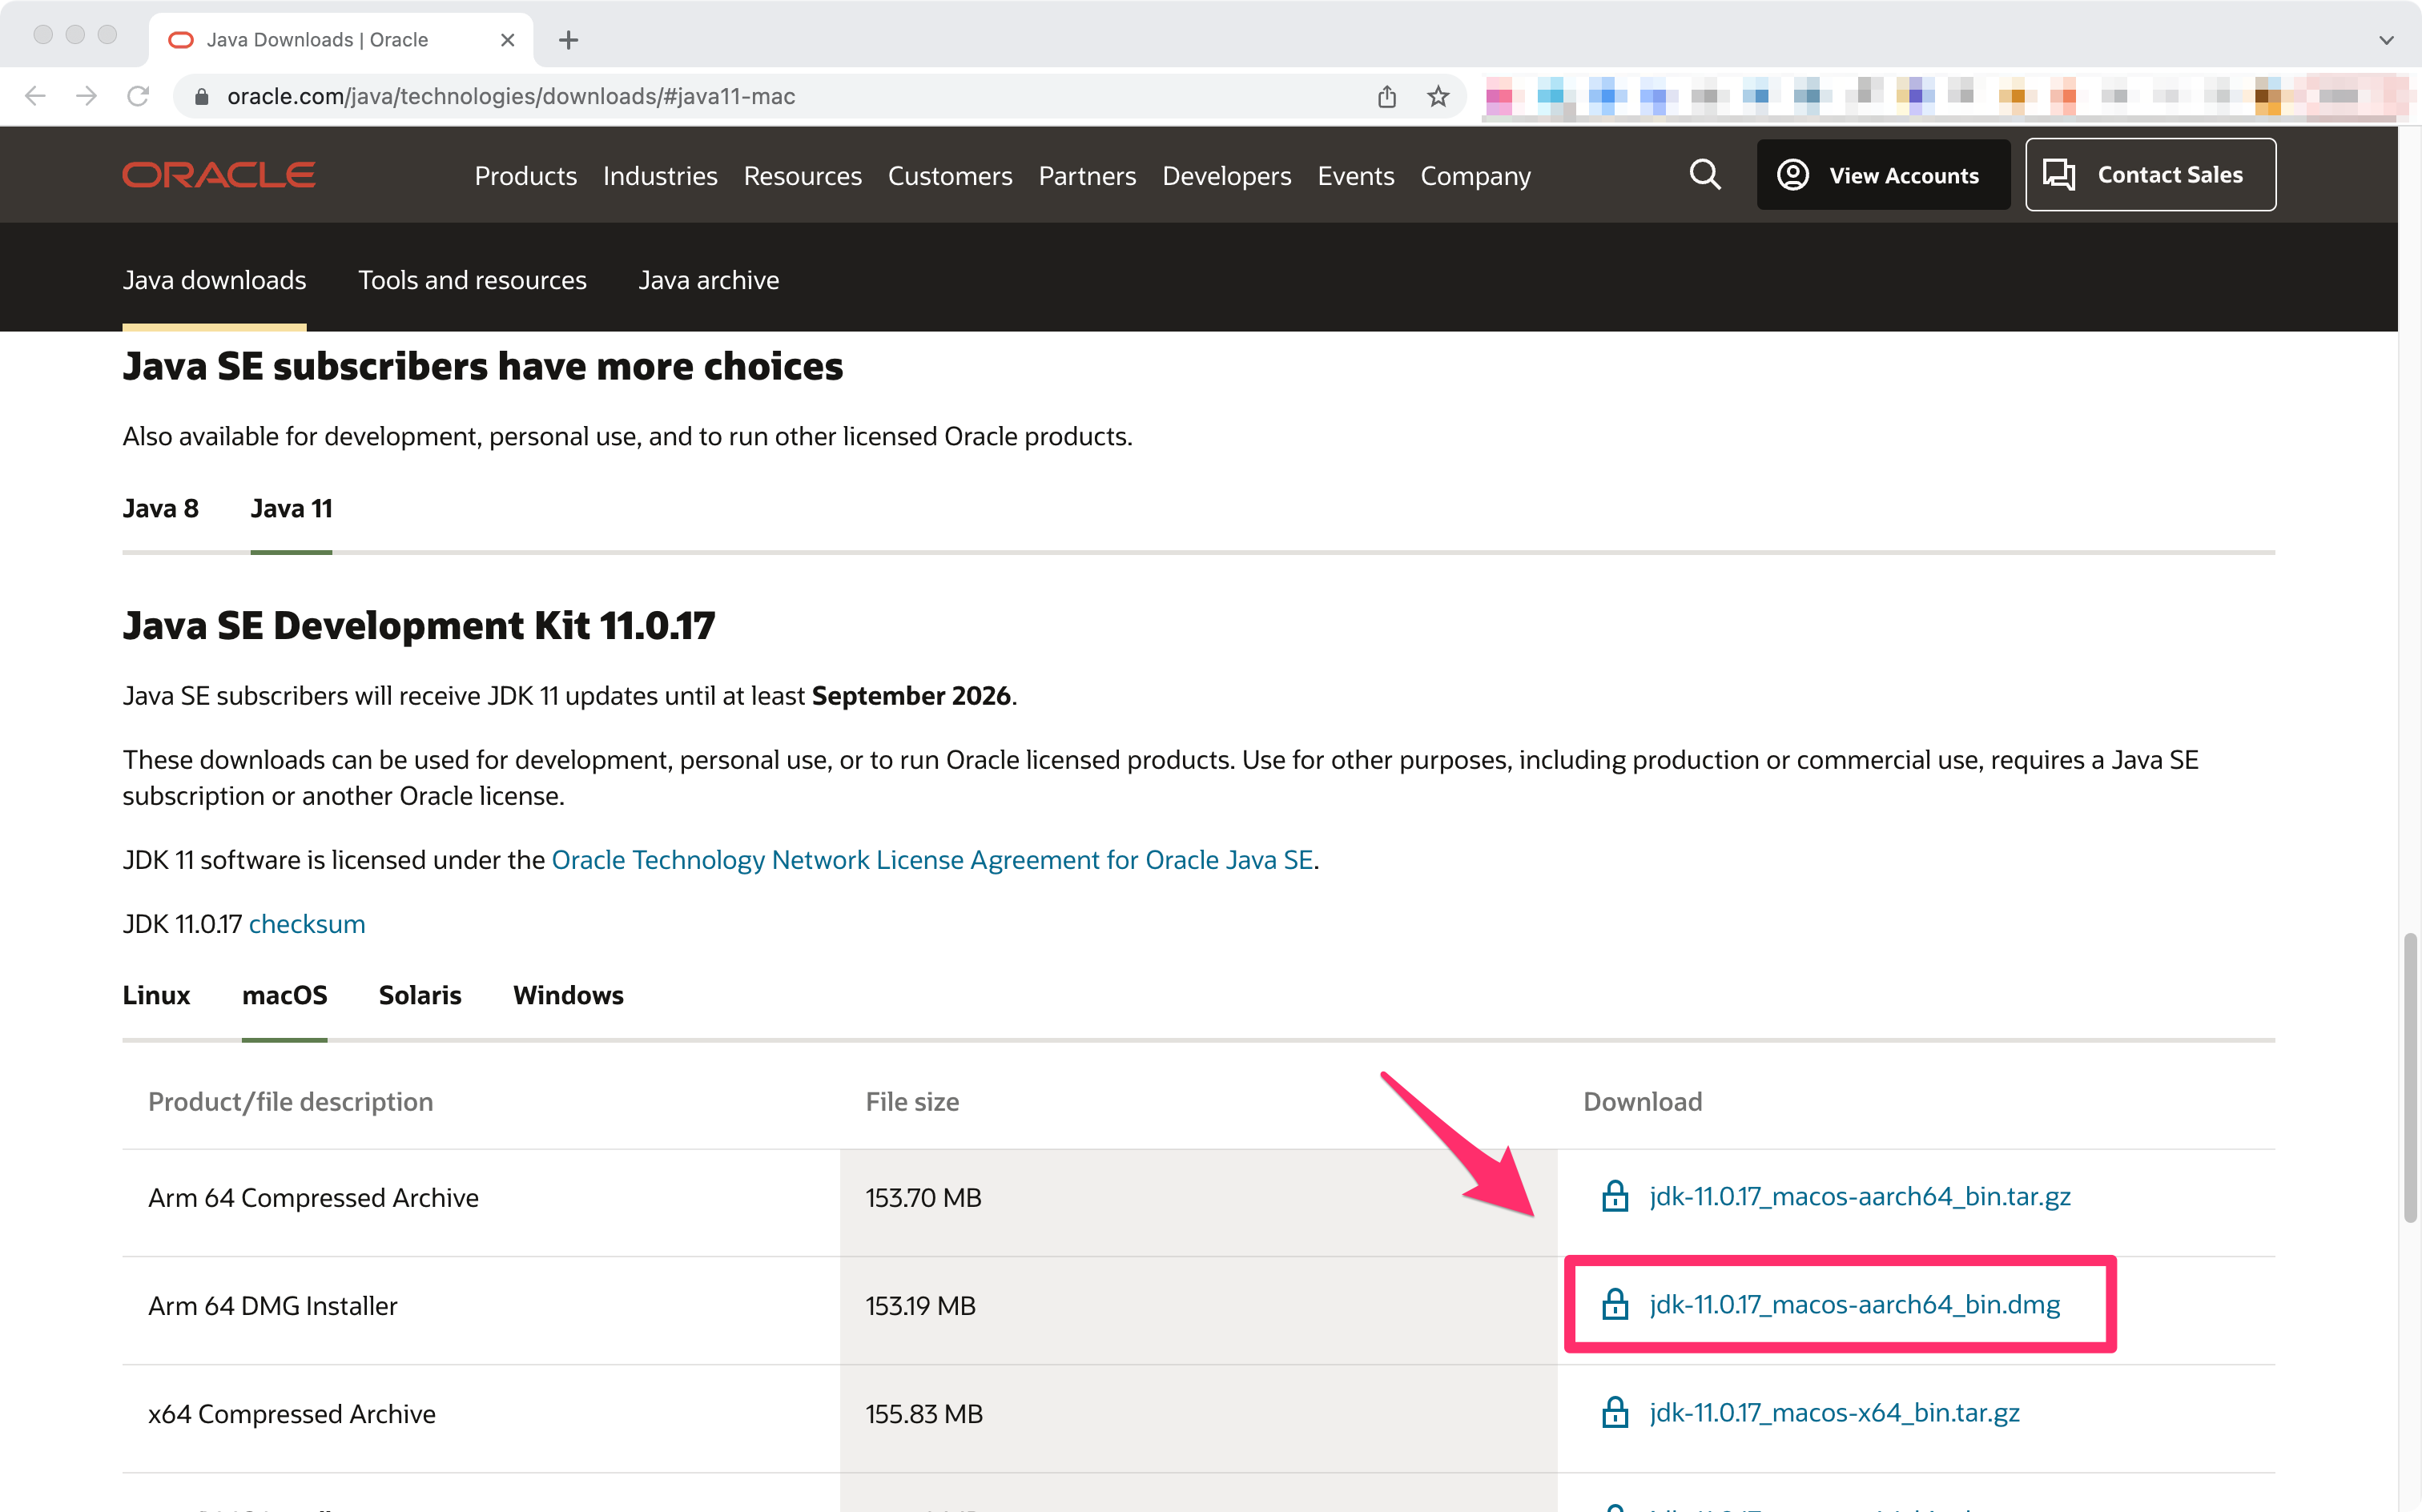The image size is (2422, 1512).
Task: Click the Oracle search magnifier icon
Action: click(1704, 175)
